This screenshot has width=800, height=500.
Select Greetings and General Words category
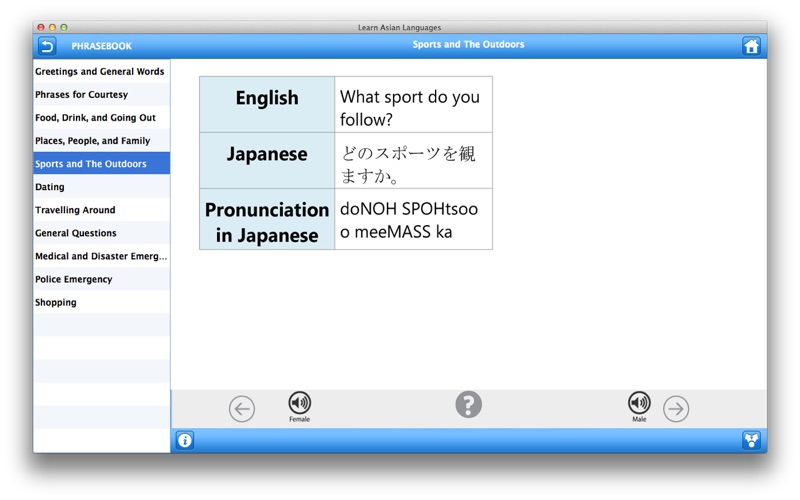pyautogui.click(x=102, y=71)
